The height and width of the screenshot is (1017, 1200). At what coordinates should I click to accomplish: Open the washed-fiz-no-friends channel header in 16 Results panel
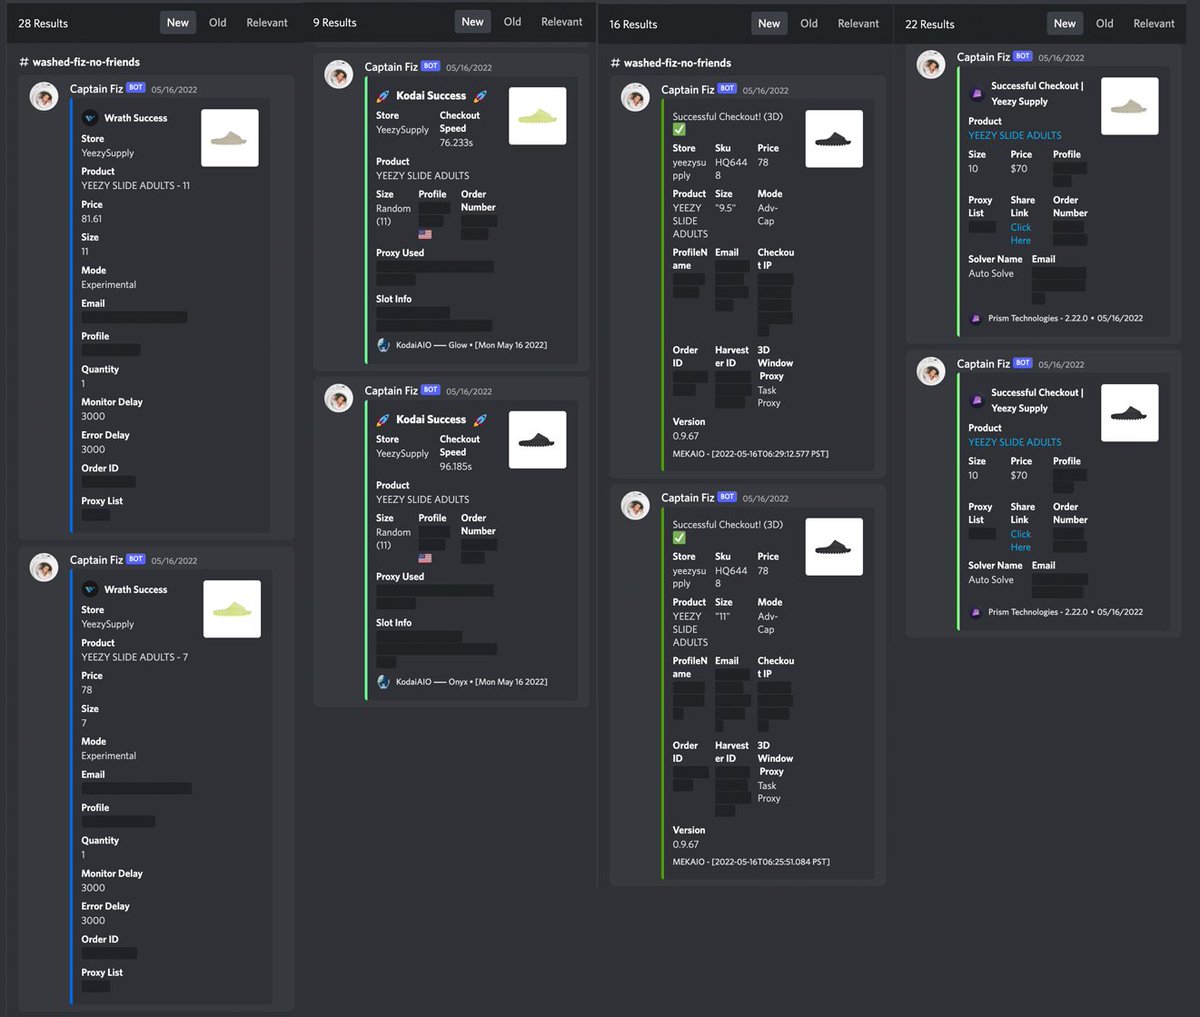pyautogui.click(x=671, y=63)
